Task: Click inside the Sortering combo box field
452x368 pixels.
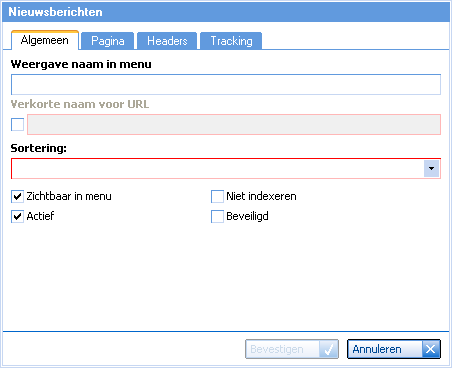Action: coord(217,168)
